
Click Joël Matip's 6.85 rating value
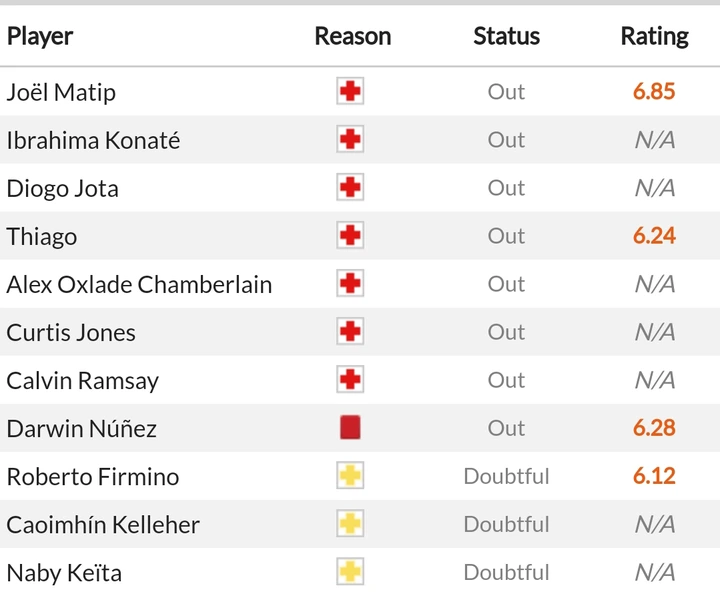point(654,92)
